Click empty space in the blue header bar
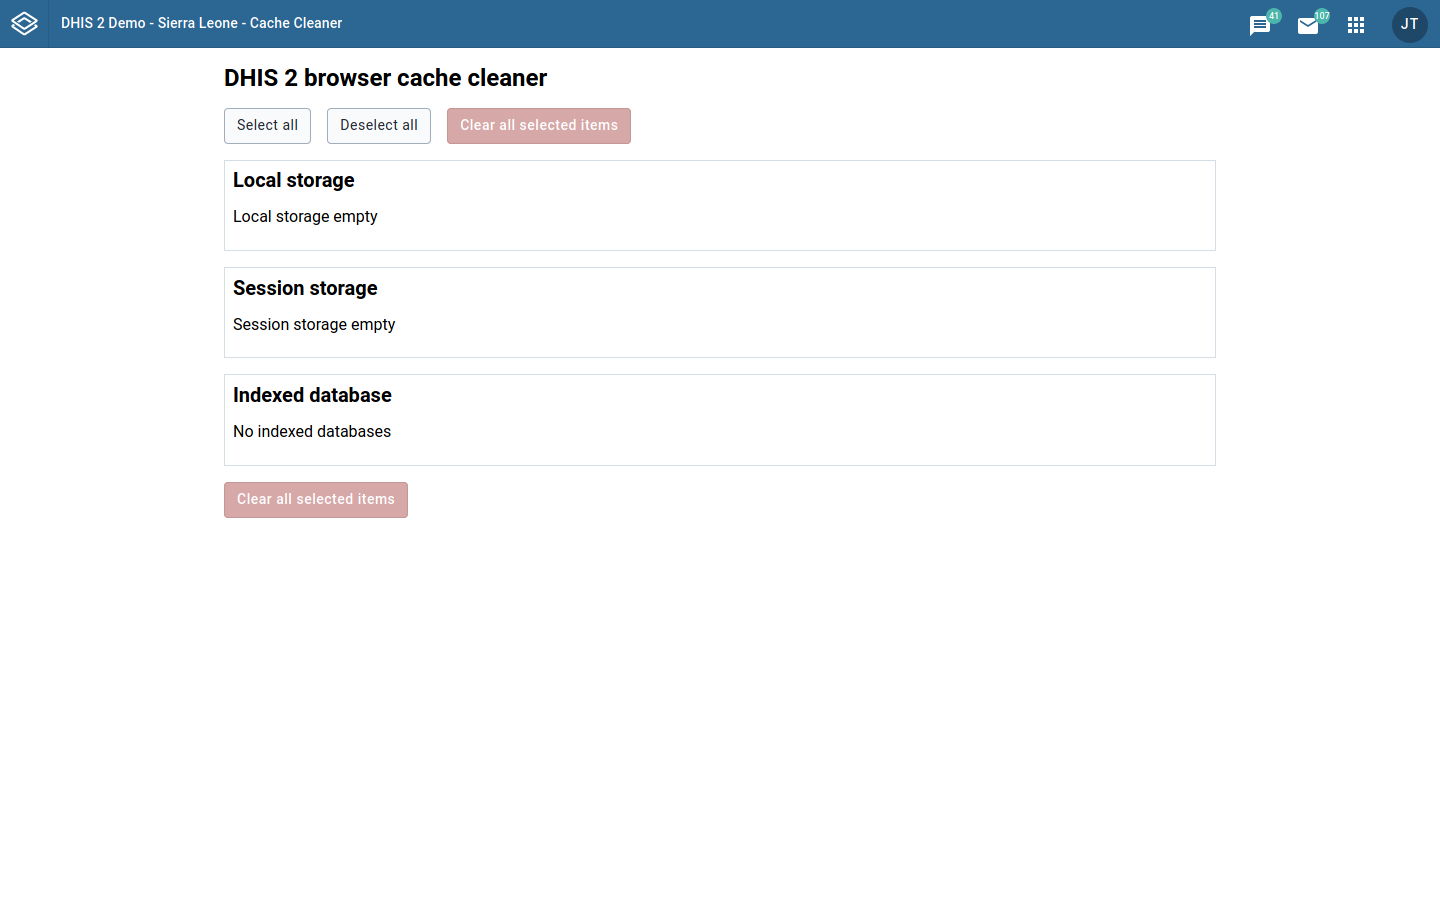This screenshot has height=900, width=1440. pyautogui.click(x=800, y=24)
